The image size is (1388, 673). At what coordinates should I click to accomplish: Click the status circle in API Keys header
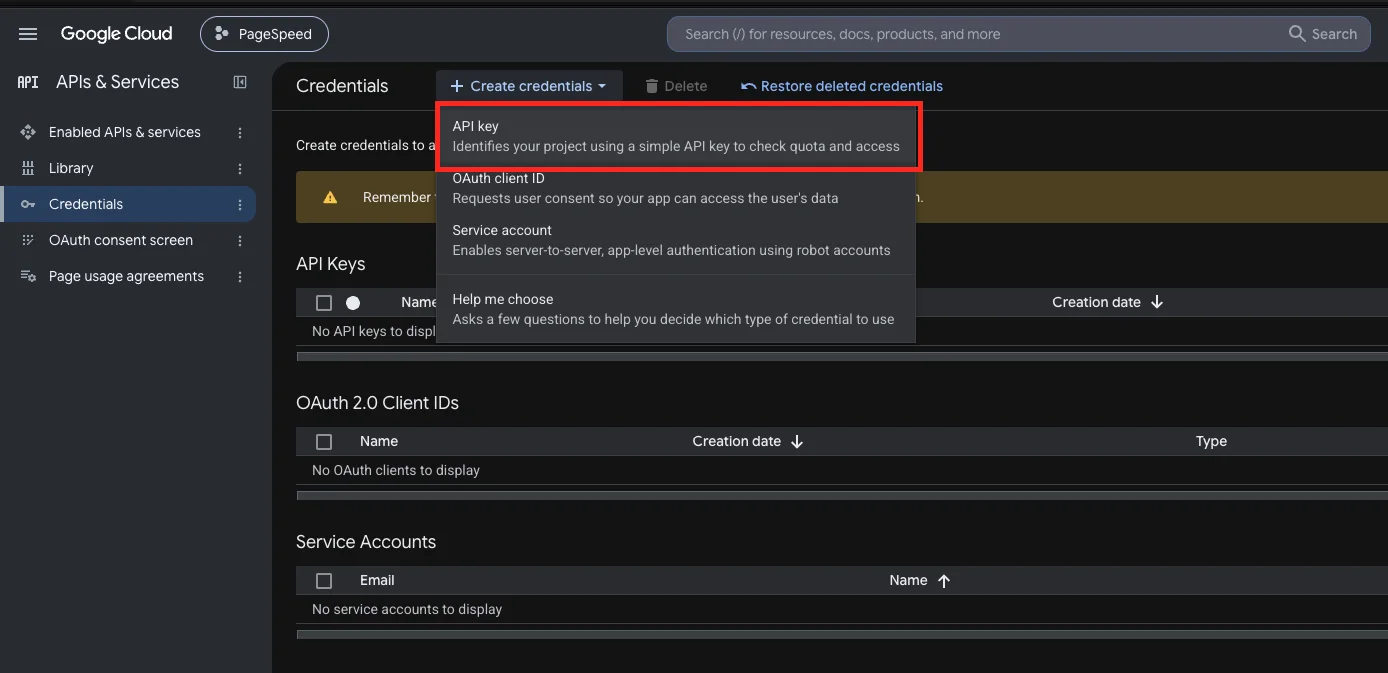(353, 303)
